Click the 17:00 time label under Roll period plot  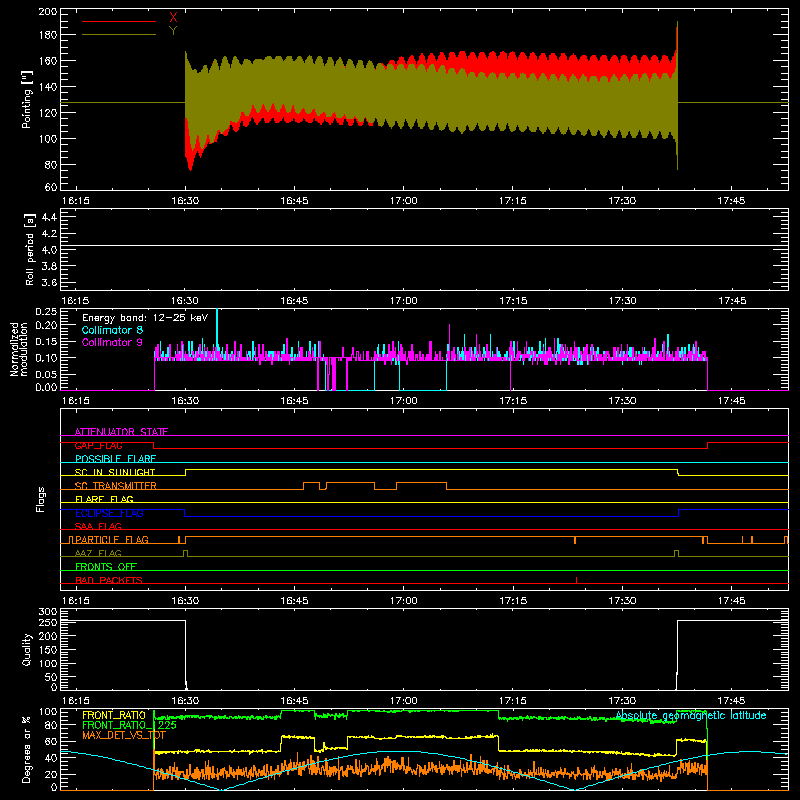tap(404, 301)
